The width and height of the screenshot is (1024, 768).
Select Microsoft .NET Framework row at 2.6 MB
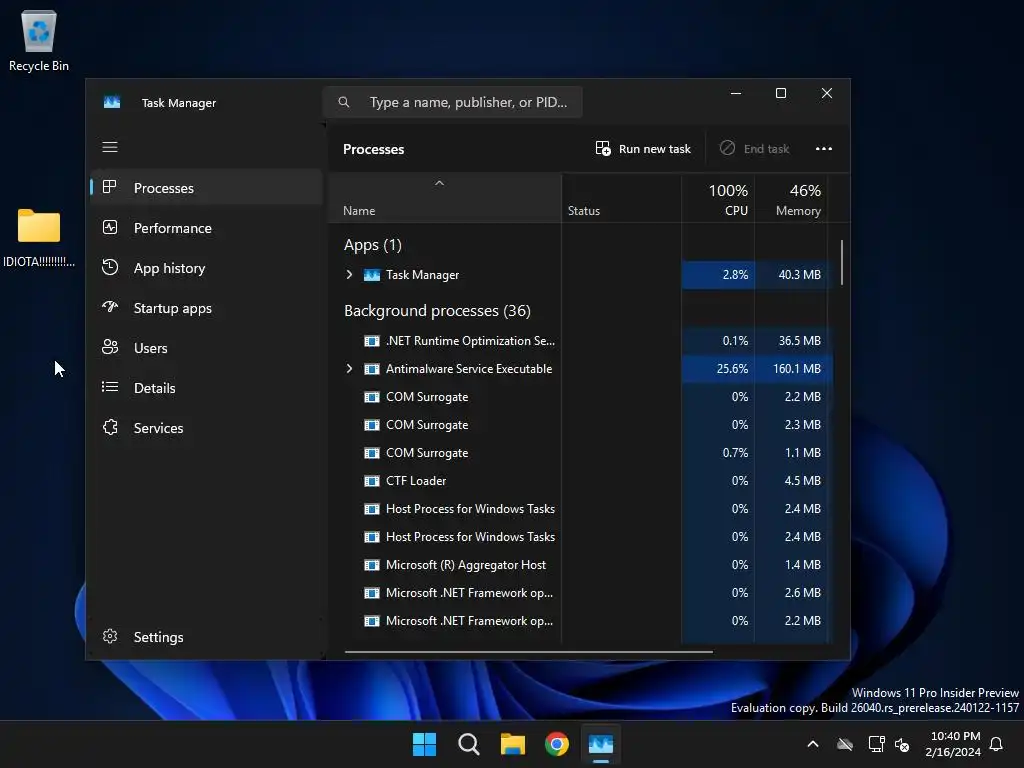click(x=581, y=593)
